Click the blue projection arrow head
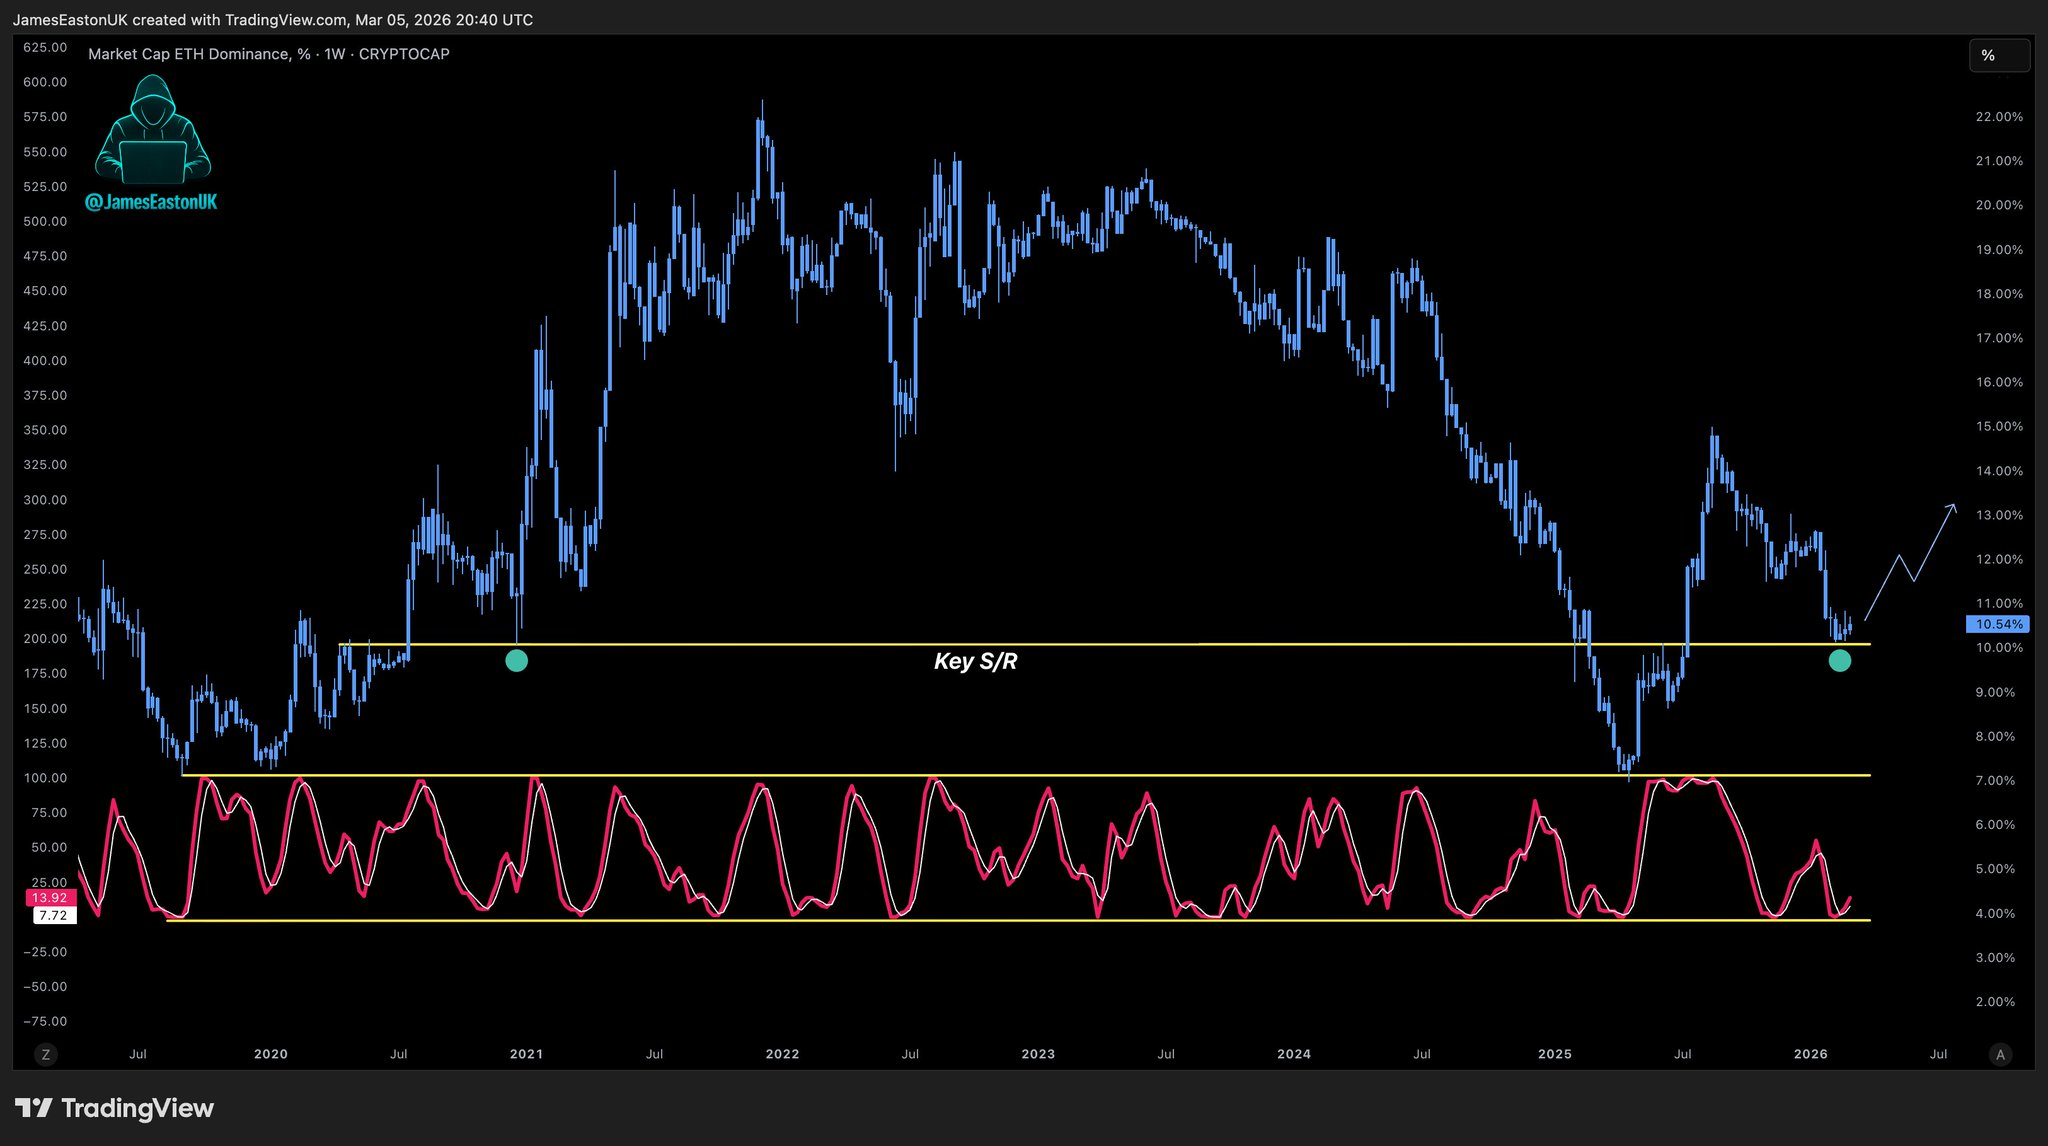 click(1953, 507)
